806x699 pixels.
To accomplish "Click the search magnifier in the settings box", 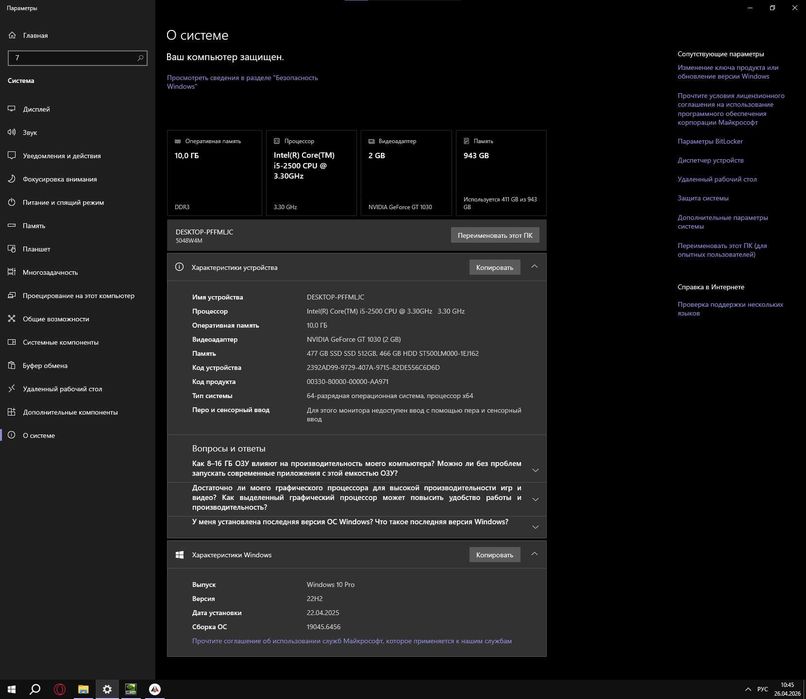I will [x=140, y=58].
